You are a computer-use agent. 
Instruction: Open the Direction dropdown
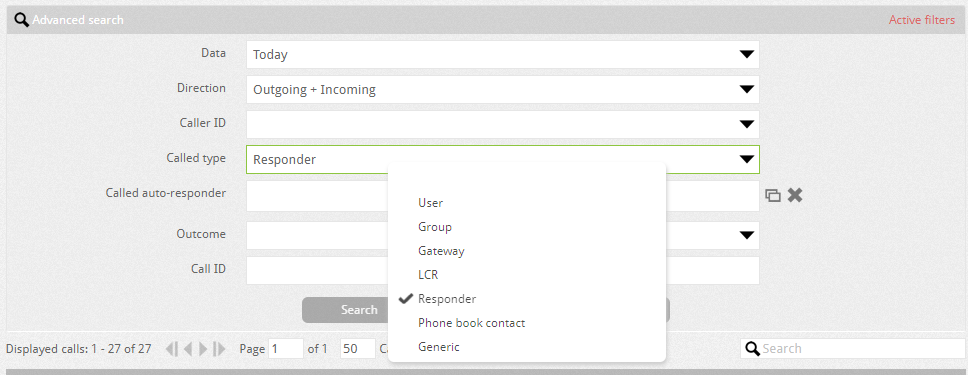tap(503, 90)
